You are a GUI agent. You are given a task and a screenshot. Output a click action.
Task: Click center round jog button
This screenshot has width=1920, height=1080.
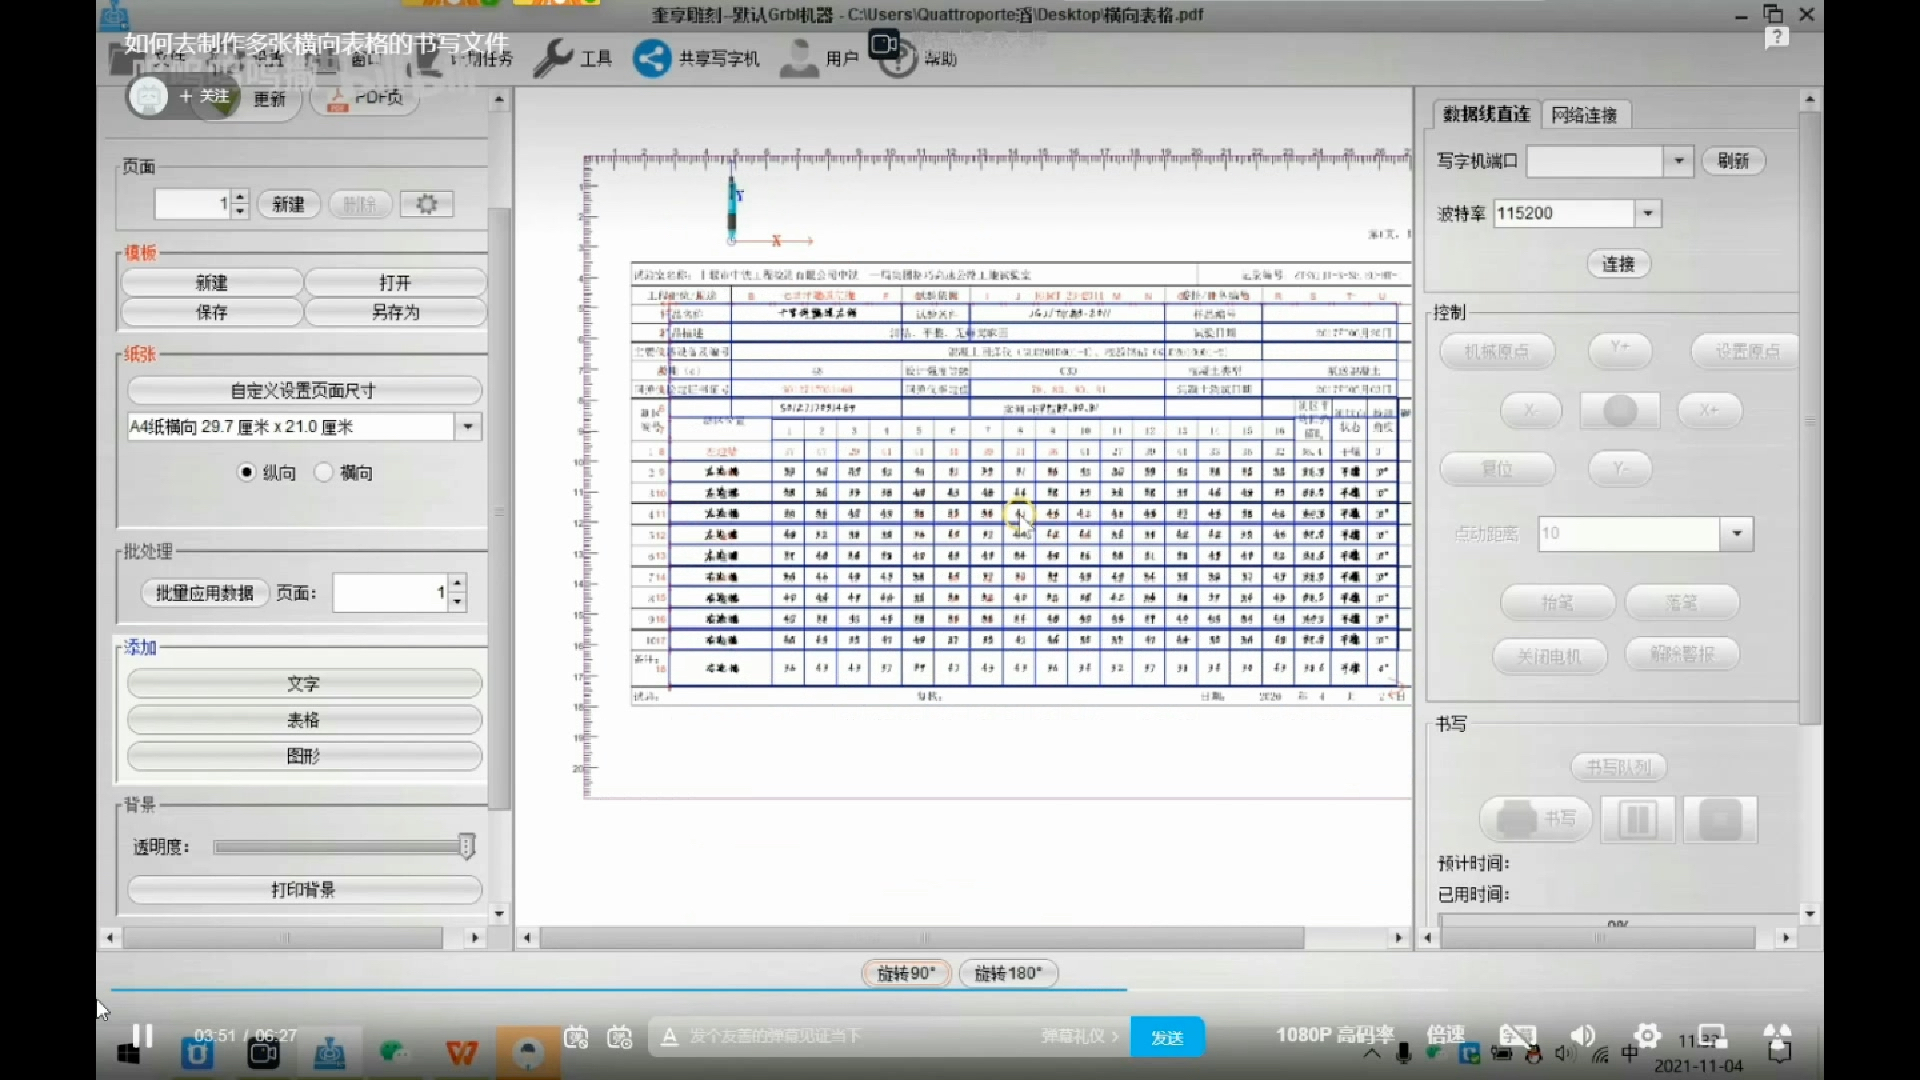[x=1620, y=410]
